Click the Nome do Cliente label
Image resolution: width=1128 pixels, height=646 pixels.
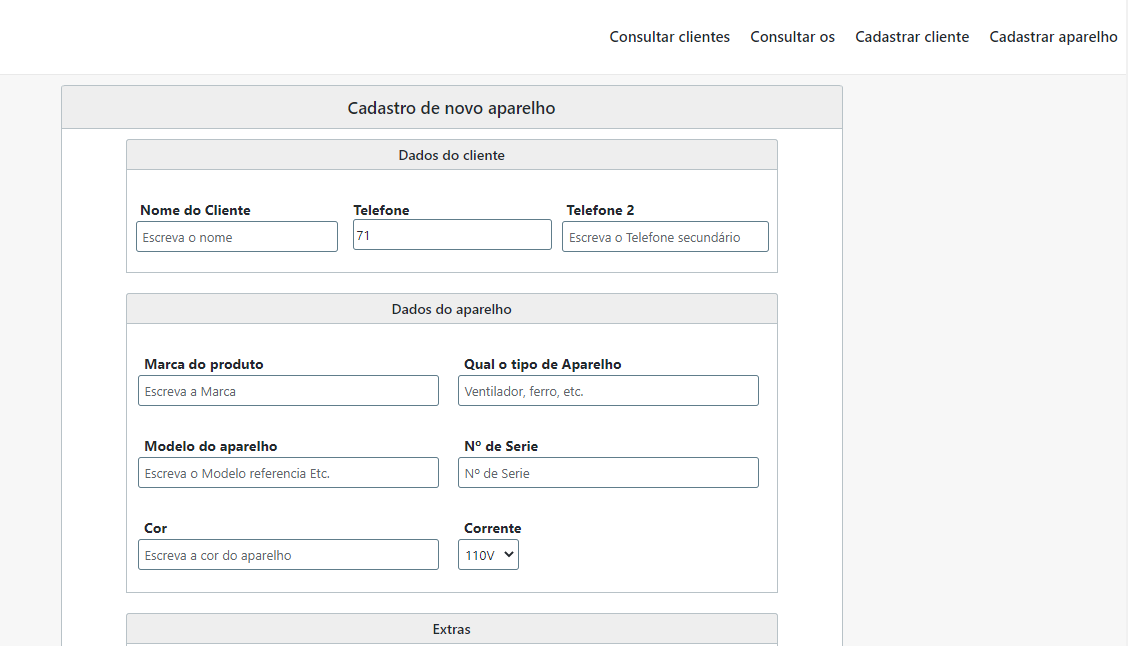coord(195,210)
